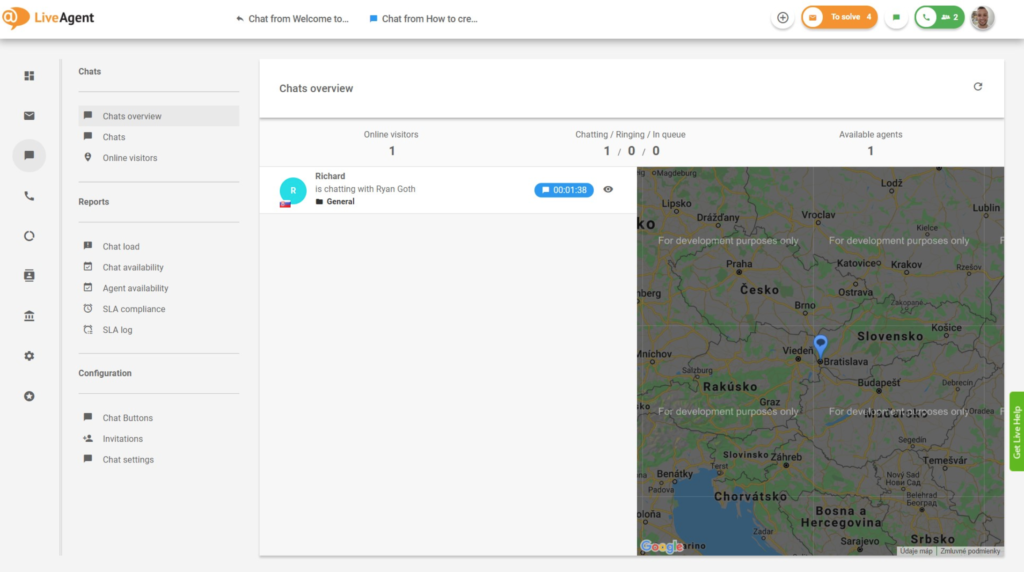Open the Dashboard icon in left sidebar

[29, 76]
